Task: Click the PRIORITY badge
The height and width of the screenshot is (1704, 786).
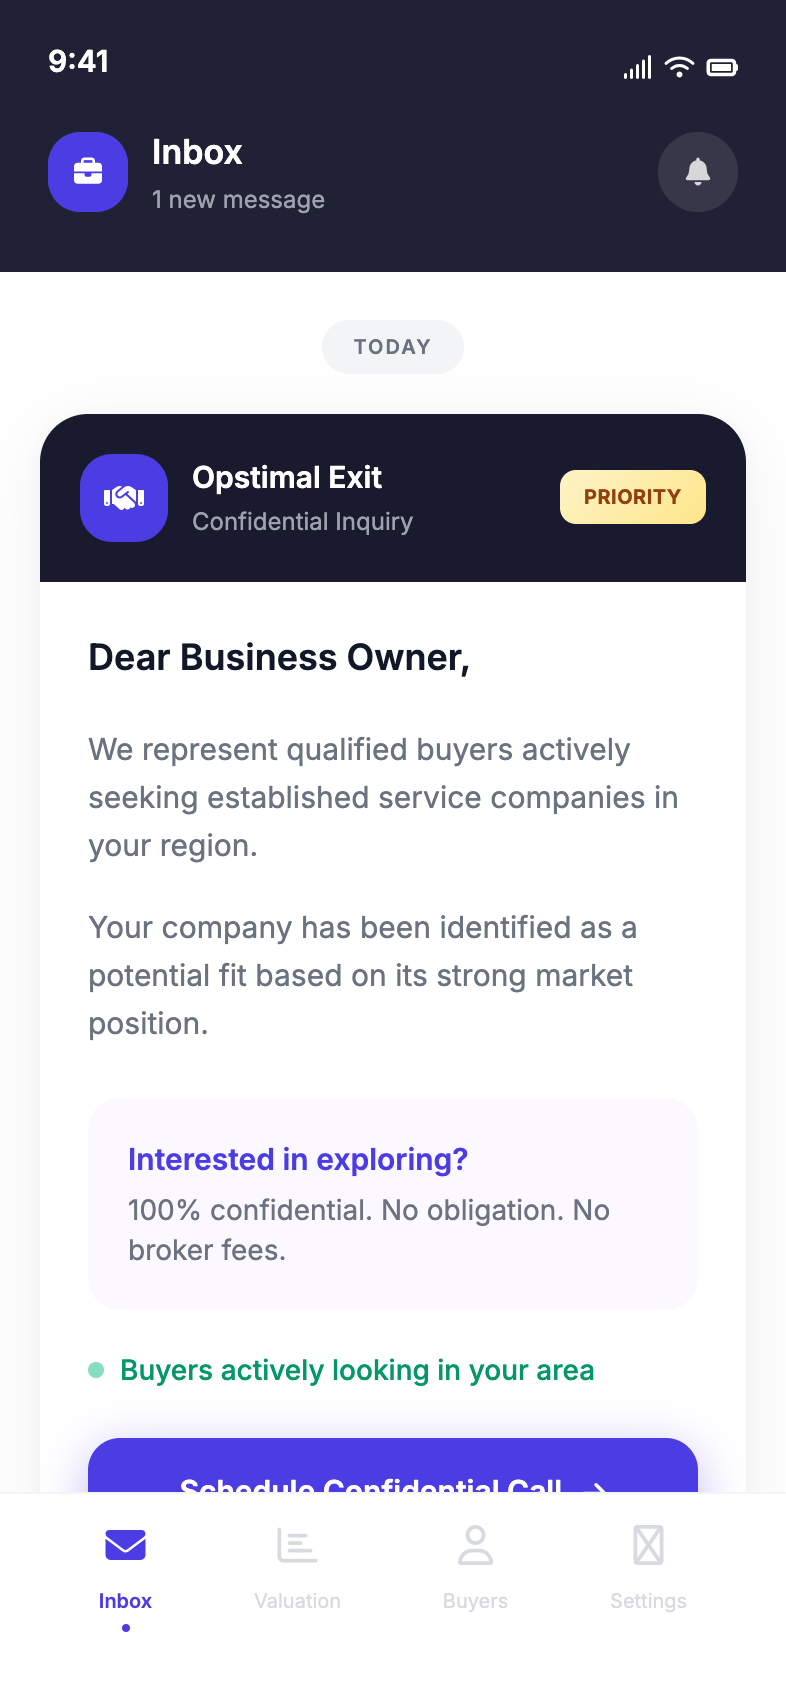Action: click(x=633, y=497)
